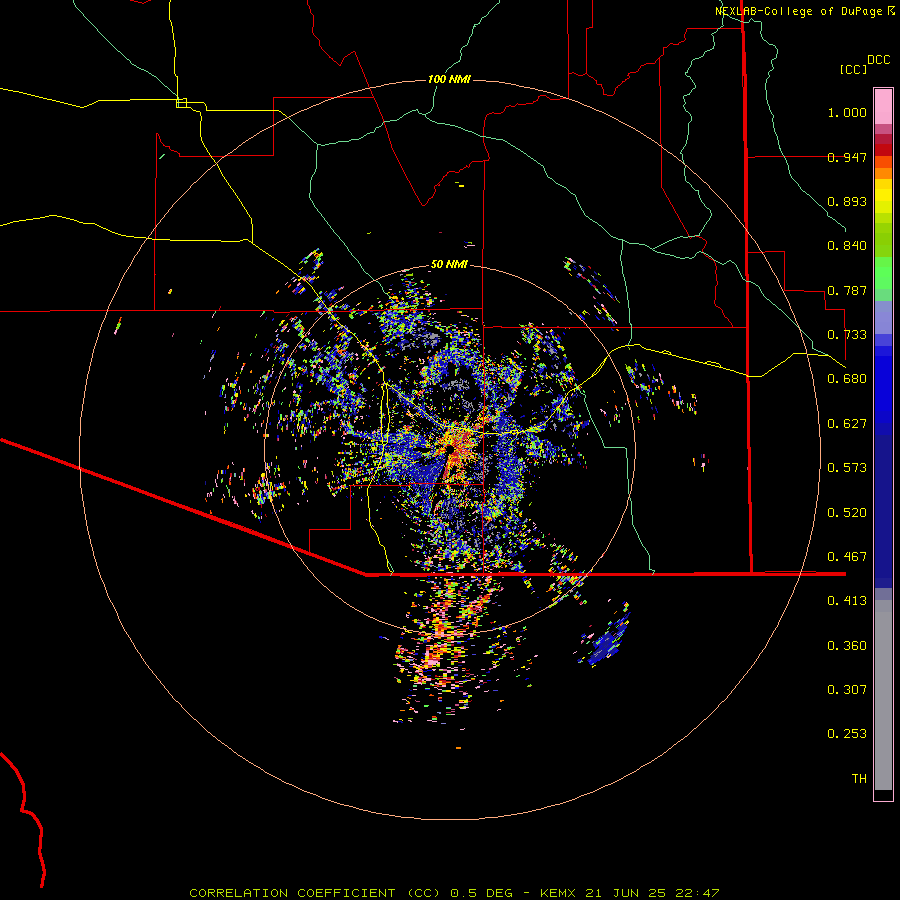Viewport: 900px width, 900px height.
Task: Click the bright green segment of the color bar
Action: click(883, 272)
